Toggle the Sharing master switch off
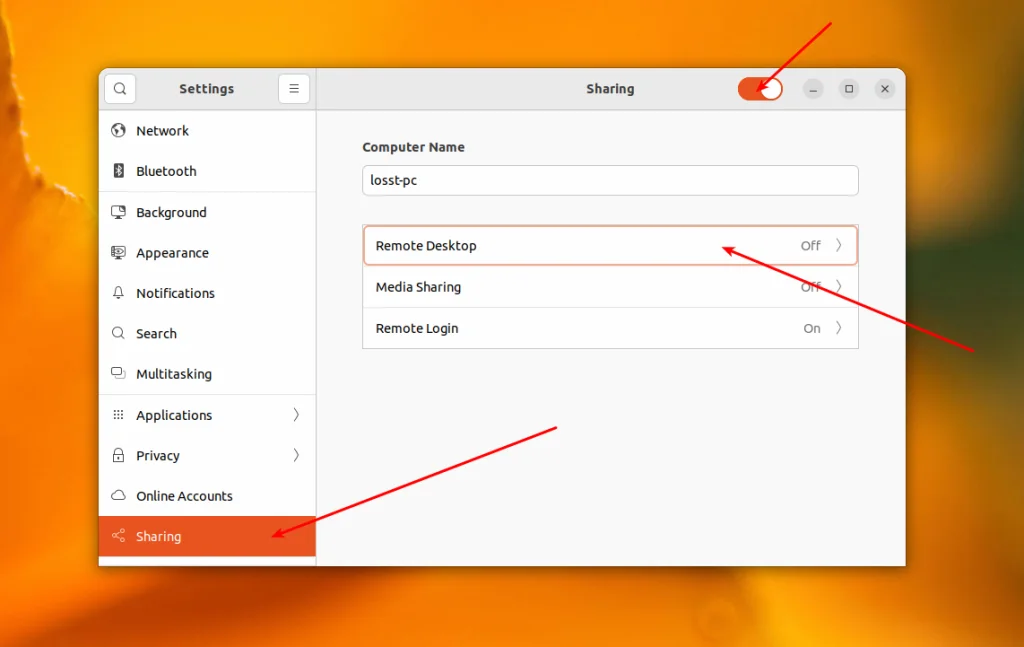Viewport: 1024px width, 647px height. 760,89
